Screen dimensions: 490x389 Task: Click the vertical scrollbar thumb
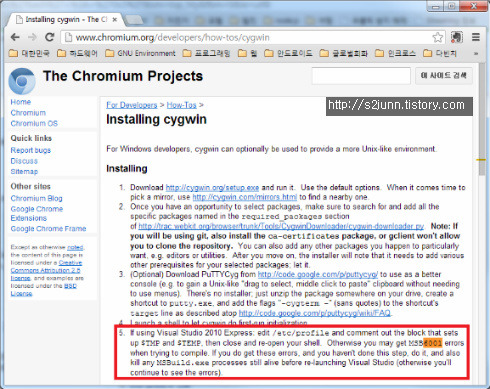pyautogui.click(x=482, y=120)
